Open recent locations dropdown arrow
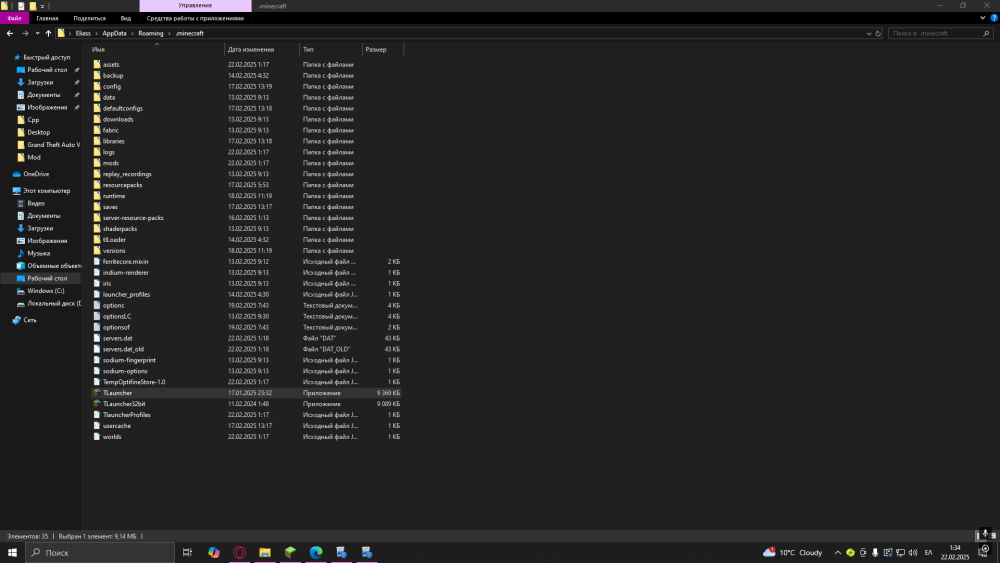 pyautogui.click(x=37, y=33)
